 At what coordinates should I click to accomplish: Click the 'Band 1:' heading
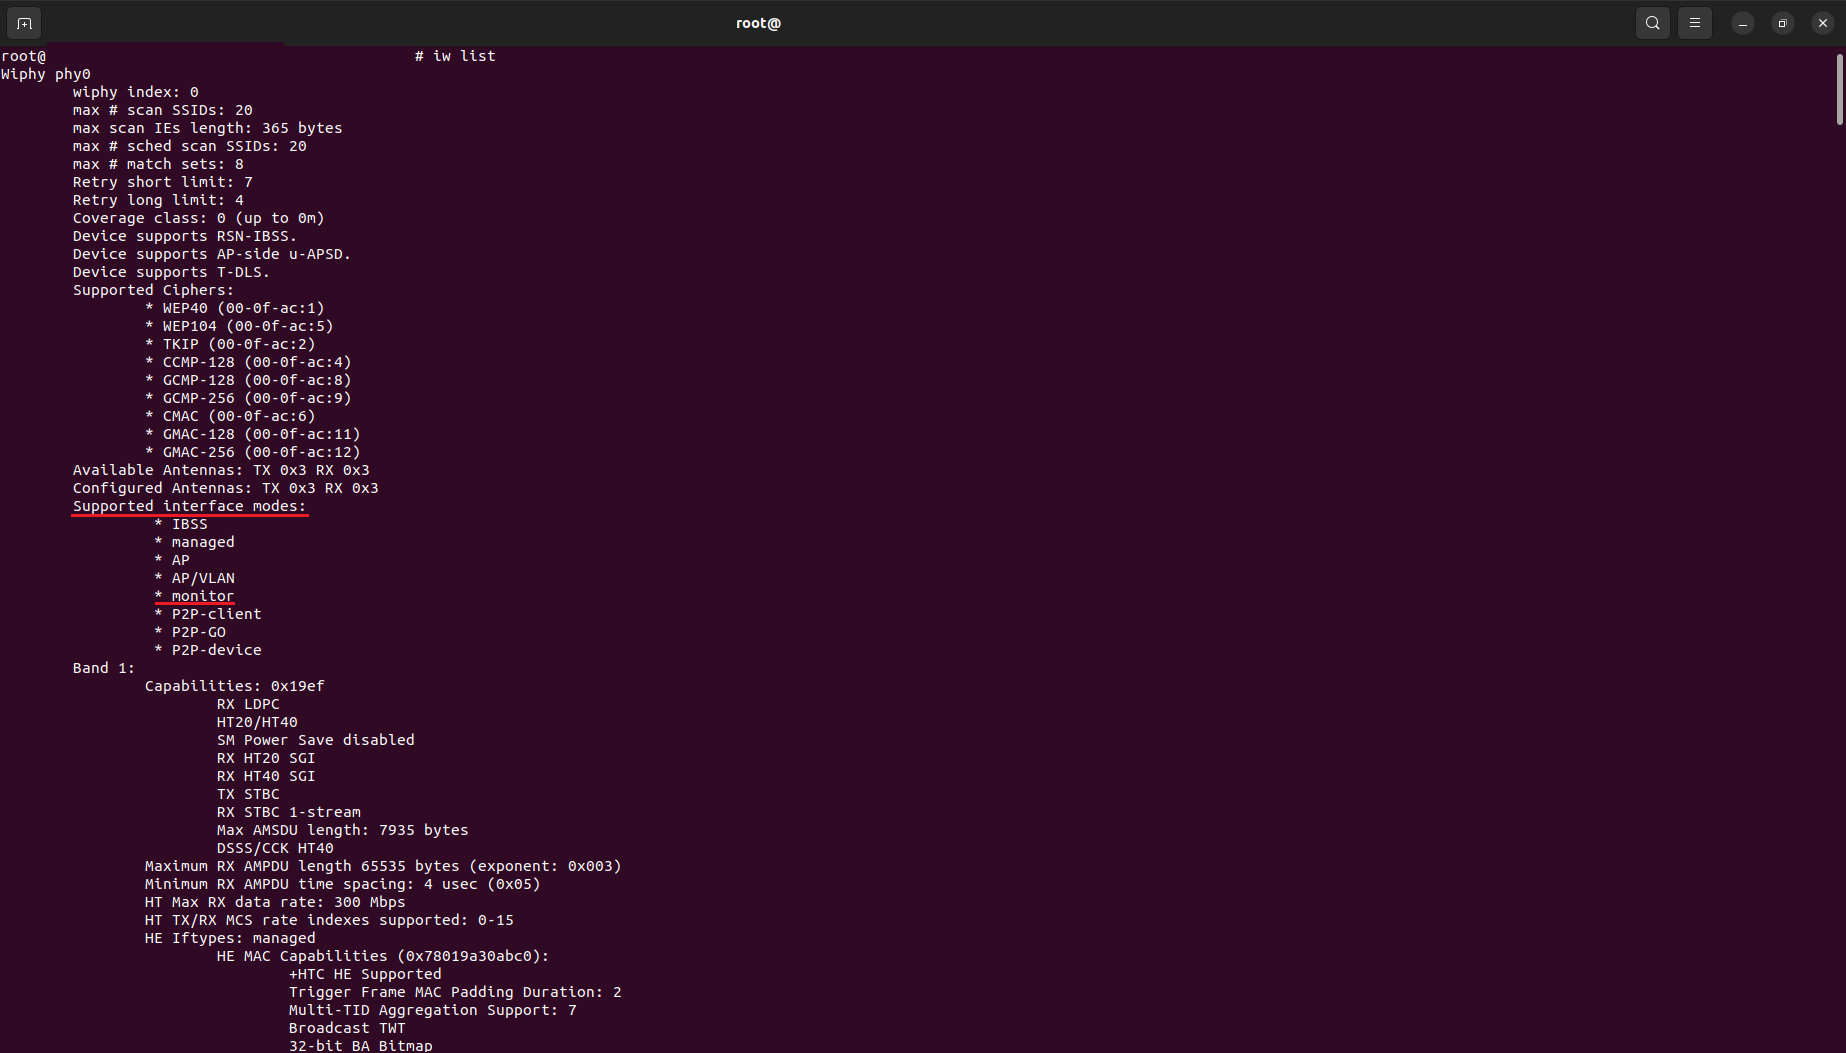(104, 668)
